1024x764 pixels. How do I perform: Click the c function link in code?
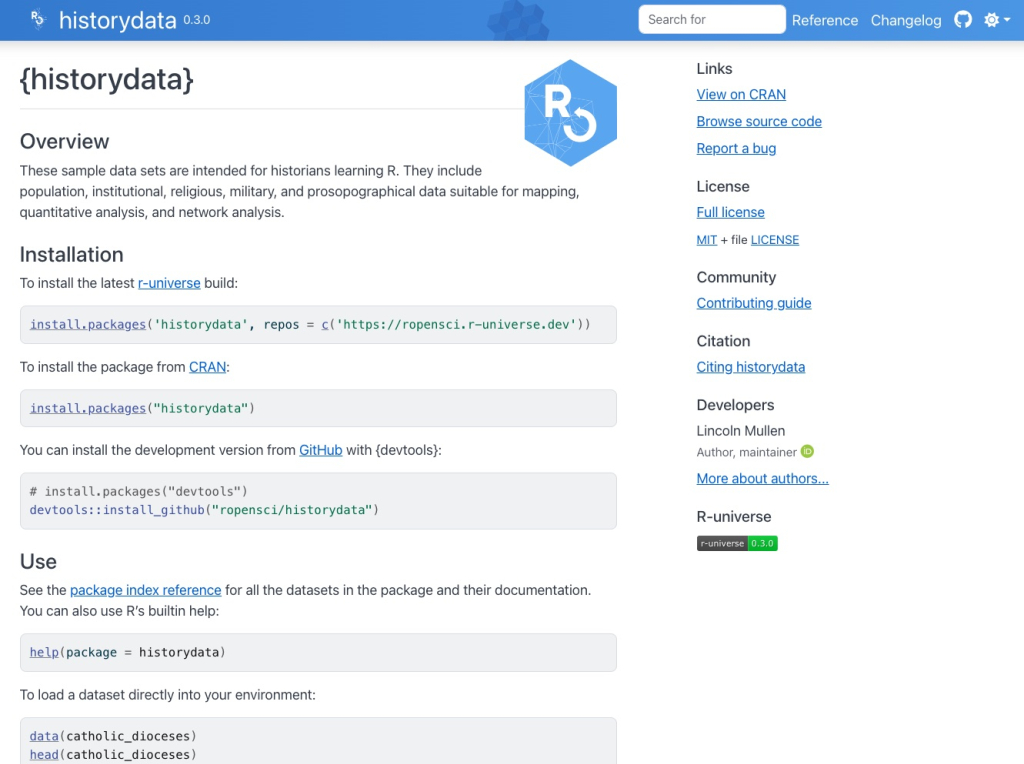[325, 325]
